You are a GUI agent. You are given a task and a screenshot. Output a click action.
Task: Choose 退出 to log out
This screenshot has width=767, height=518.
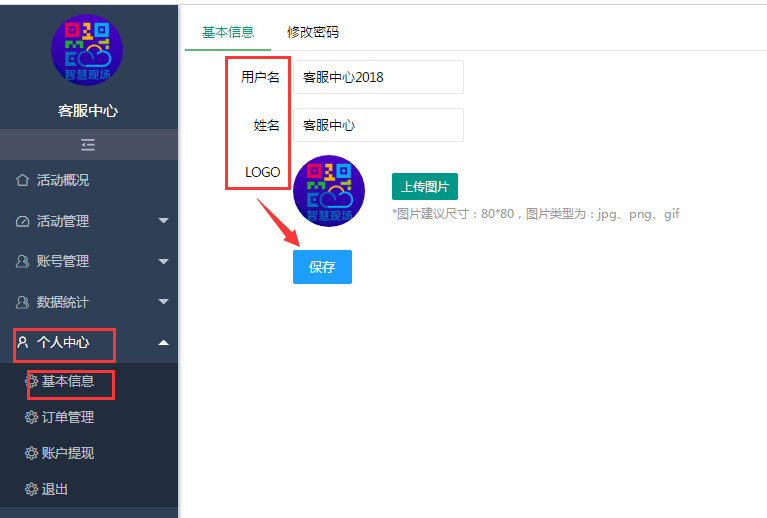pos(89,489)
